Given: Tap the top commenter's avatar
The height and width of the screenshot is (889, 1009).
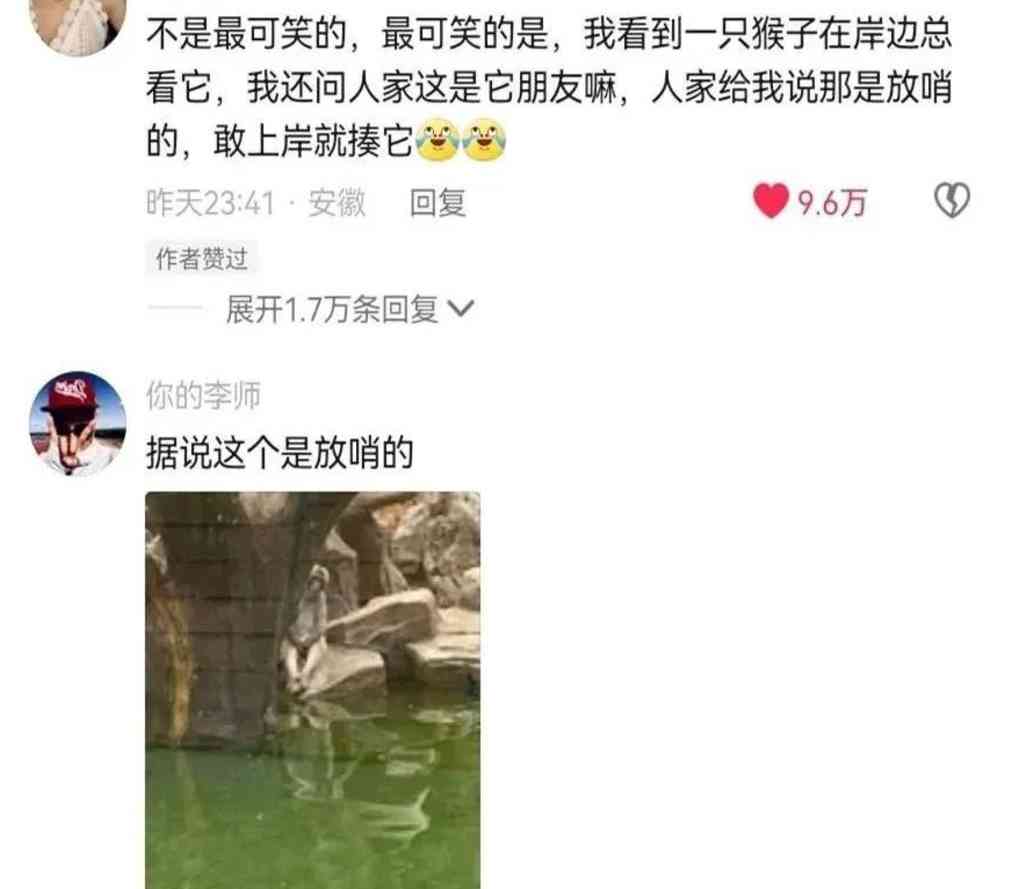Looking at the screenshot, I should [x=78, y=26].
